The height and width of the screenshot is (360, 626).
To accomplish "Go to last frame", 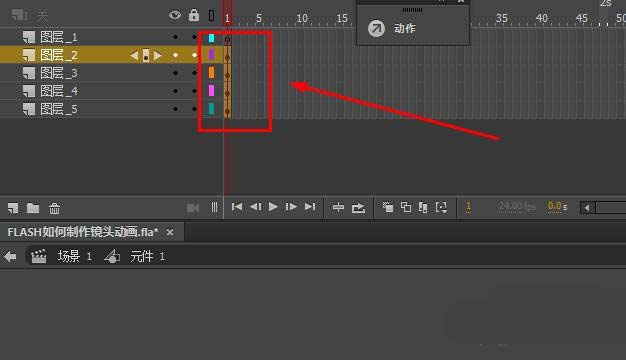I will coord(310,207).
